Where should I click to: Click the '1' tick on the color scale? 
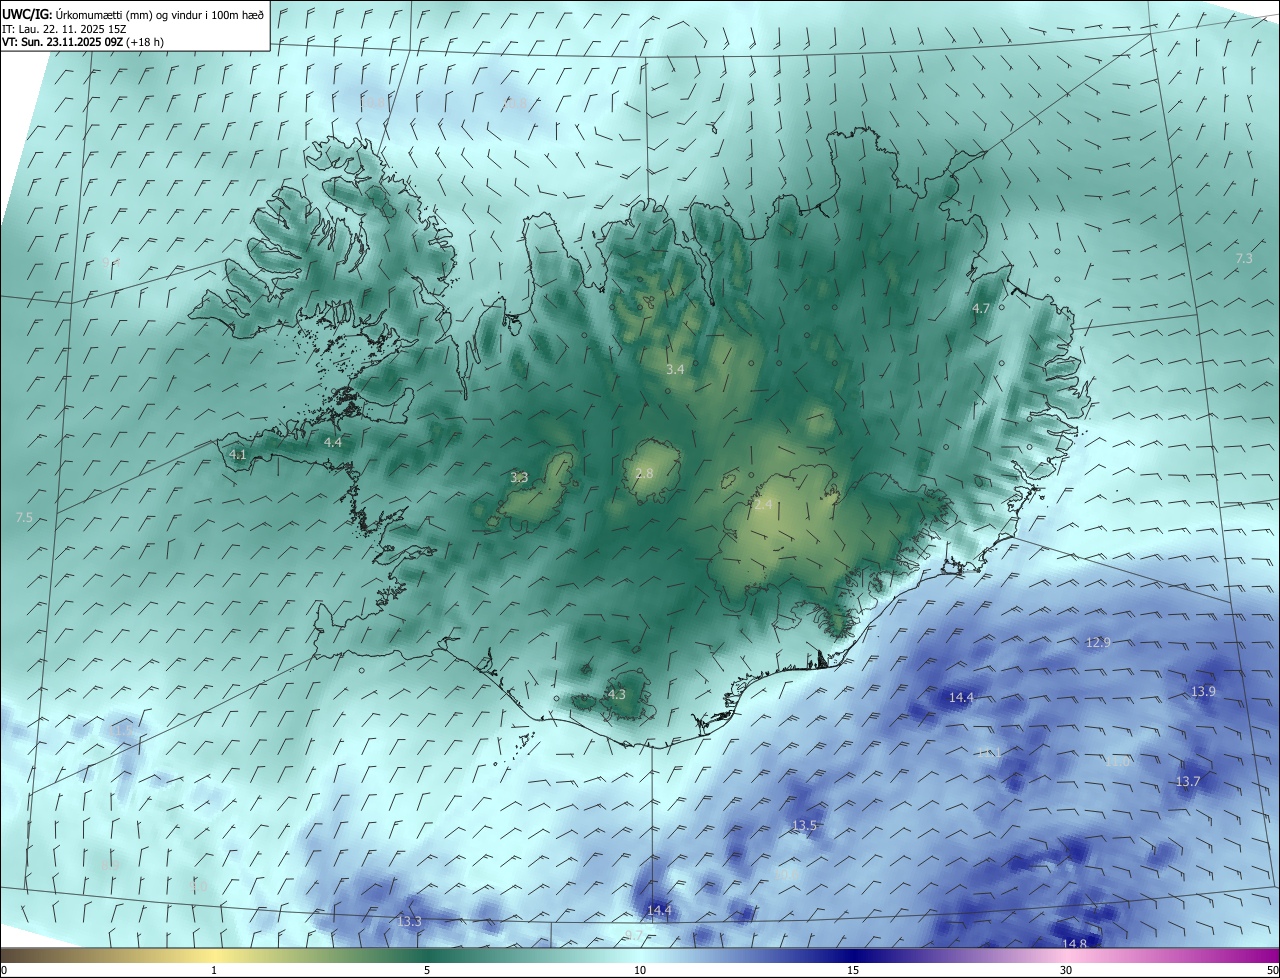[x=214, y=970]
